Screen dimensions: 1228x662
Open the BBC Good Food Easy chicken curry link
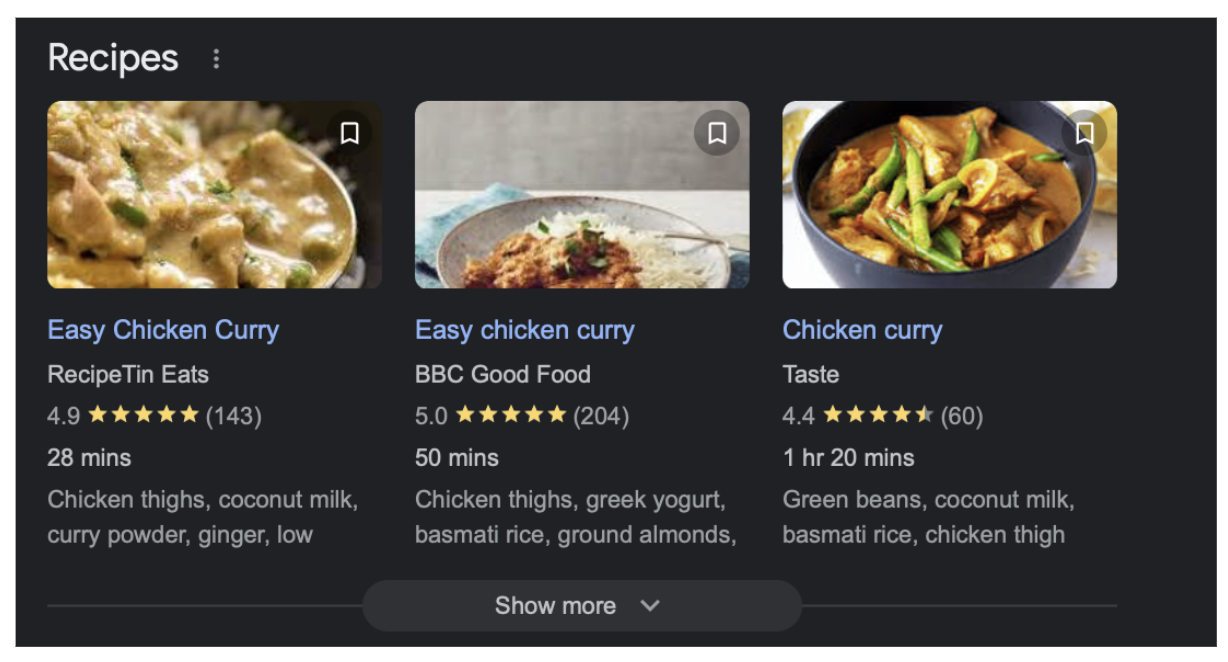coord(525,330)
